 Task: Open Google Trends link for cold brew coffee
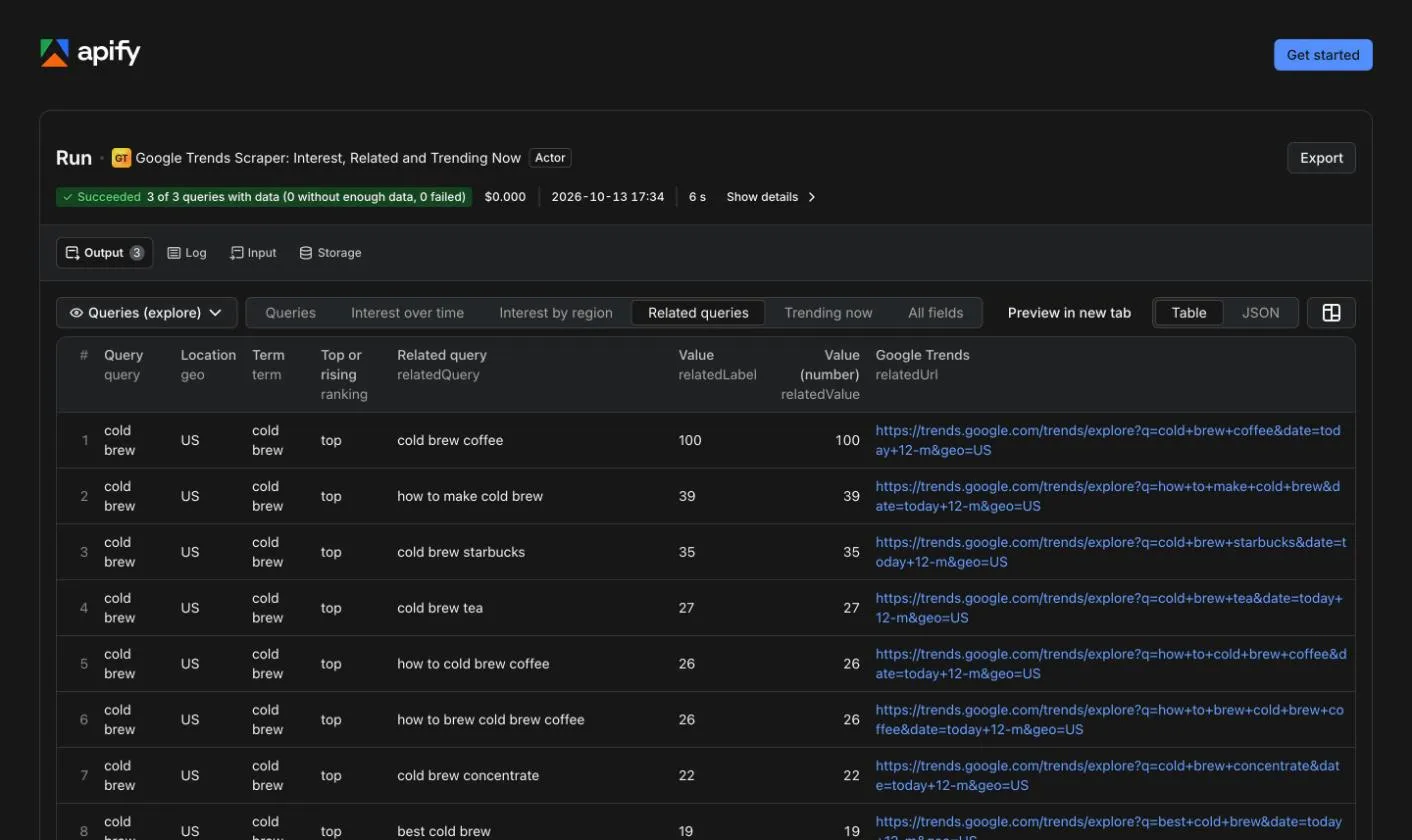pos(1108,440)
